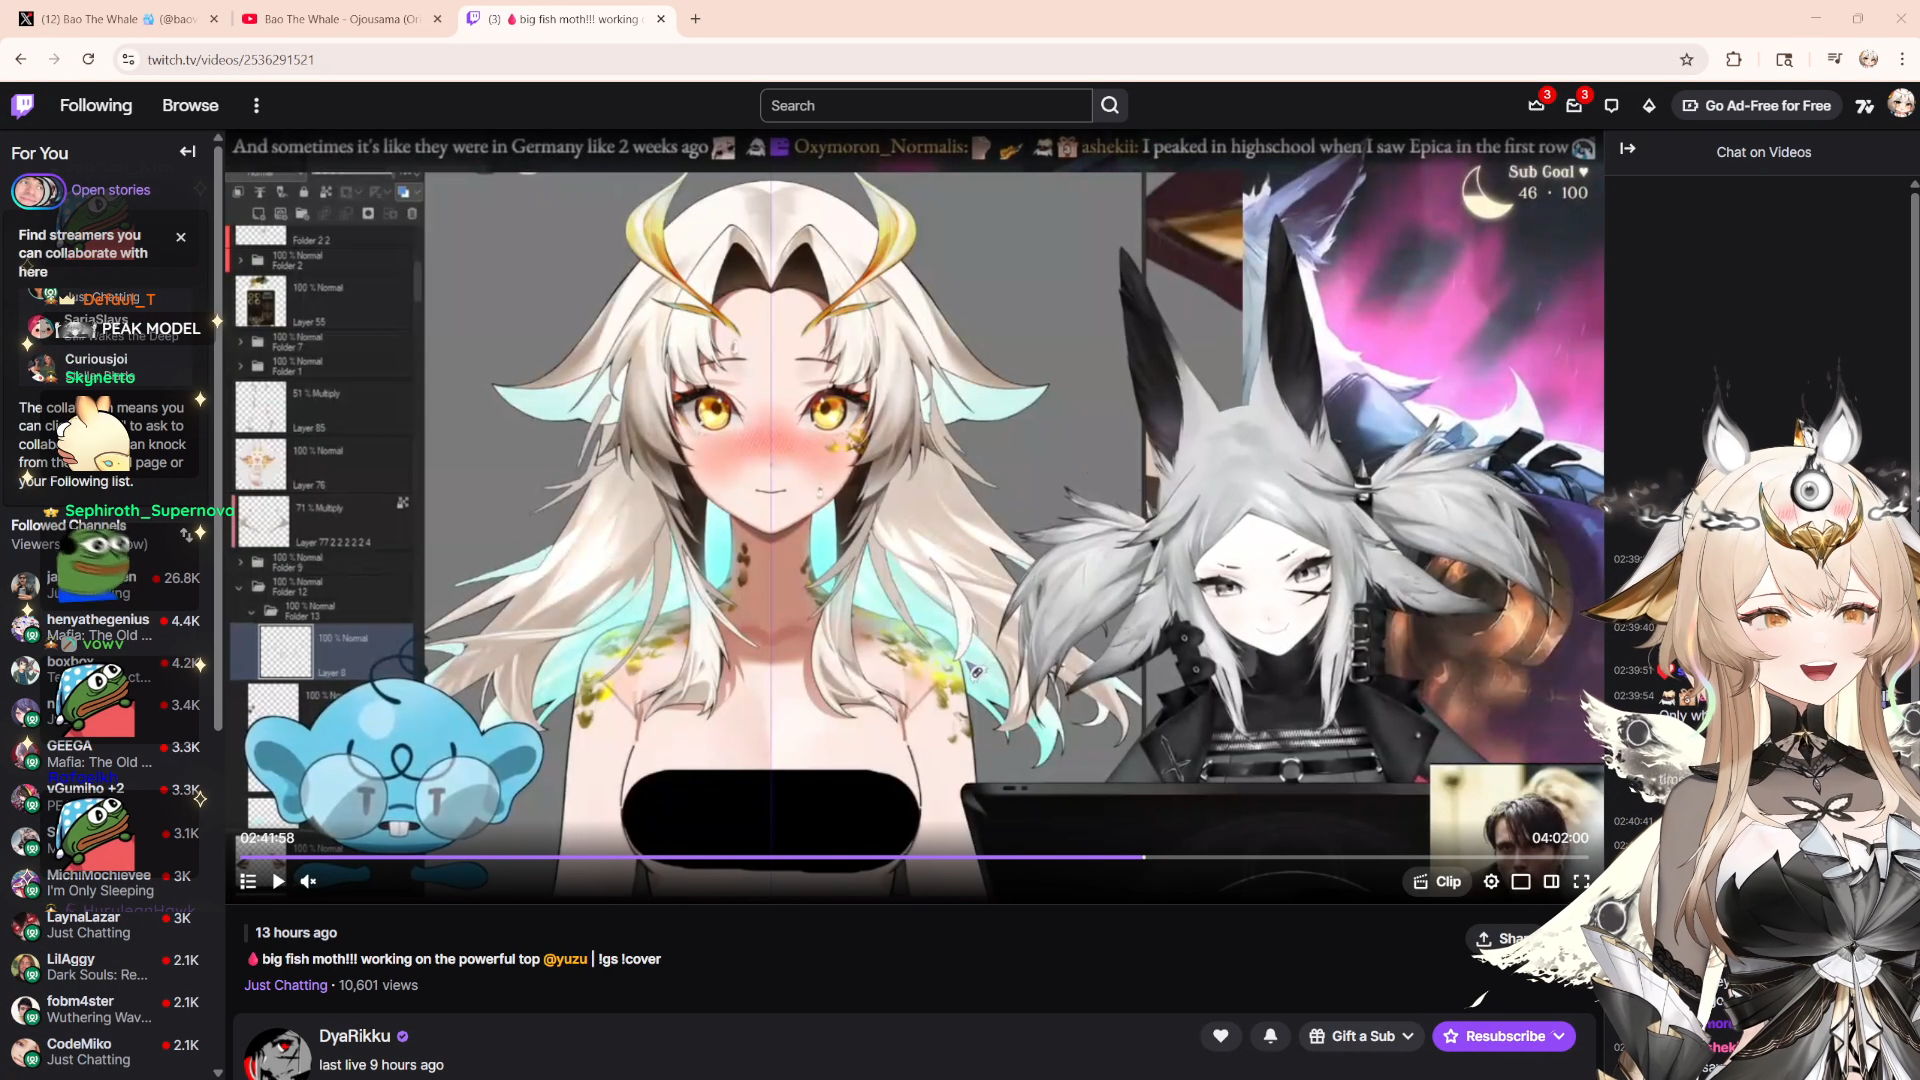
Task: Click the Search input field
Action: point(926,105)
